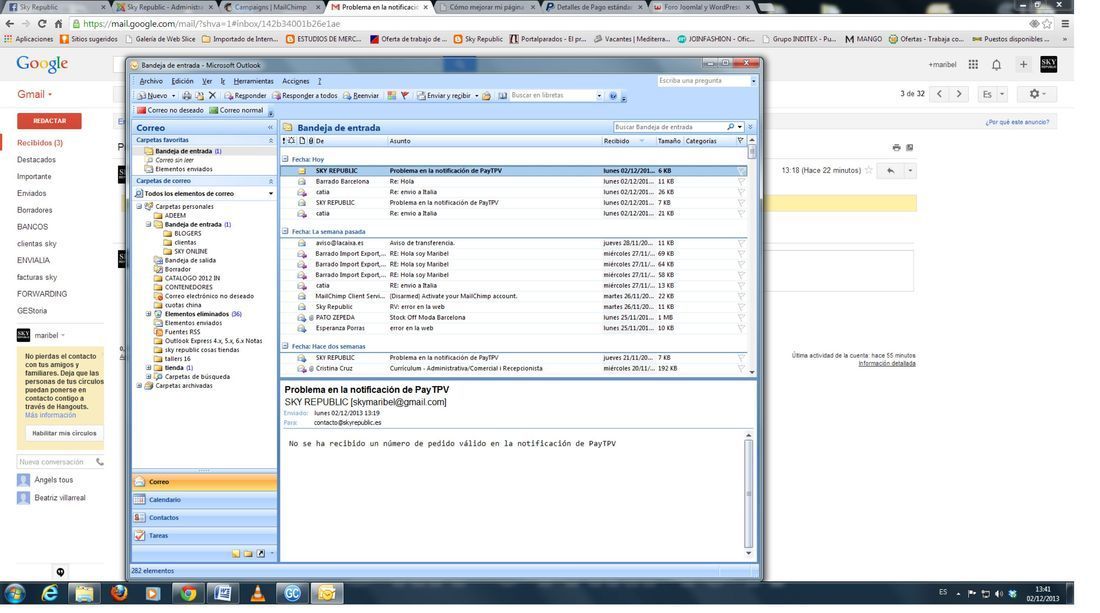Screen dimensions: 1100x613
Task: Switch to the 'Detalles de Pago estándar' Chrome tab
Action: 593,7
